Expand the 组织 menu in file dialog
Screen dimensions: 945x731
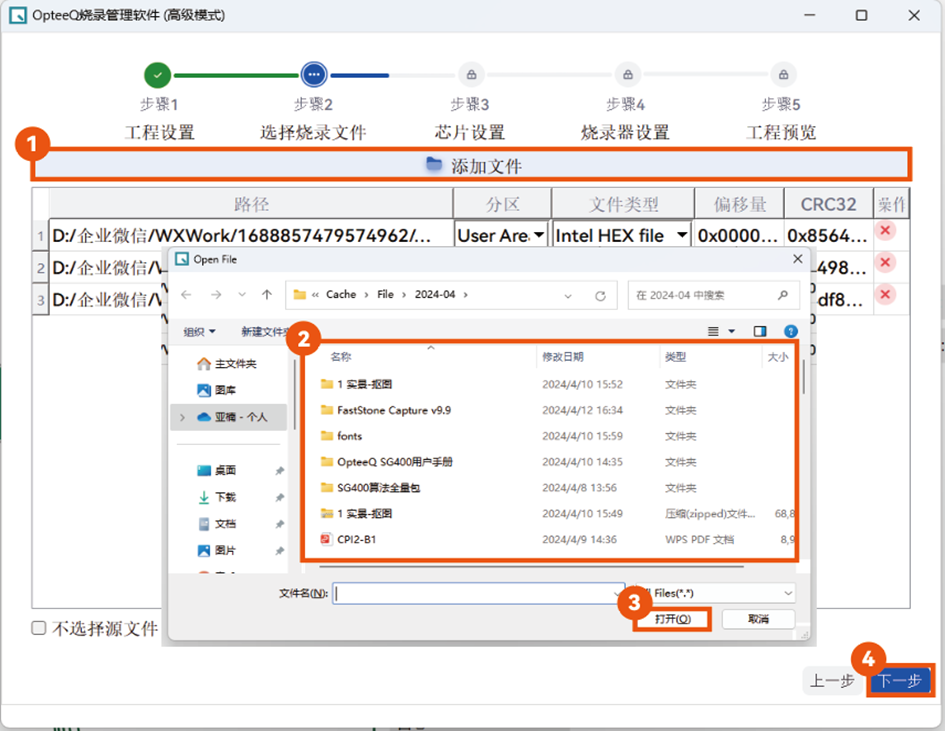[200, 331]
